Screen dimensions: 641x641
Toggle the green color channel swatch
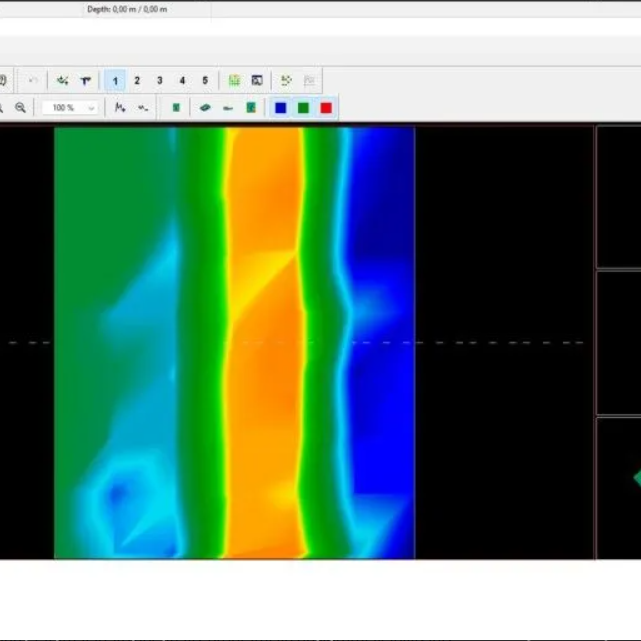303,108
